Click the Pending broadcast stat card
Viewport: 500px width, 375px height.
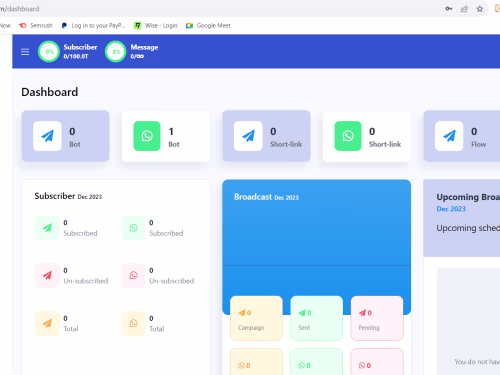point(377,318)
